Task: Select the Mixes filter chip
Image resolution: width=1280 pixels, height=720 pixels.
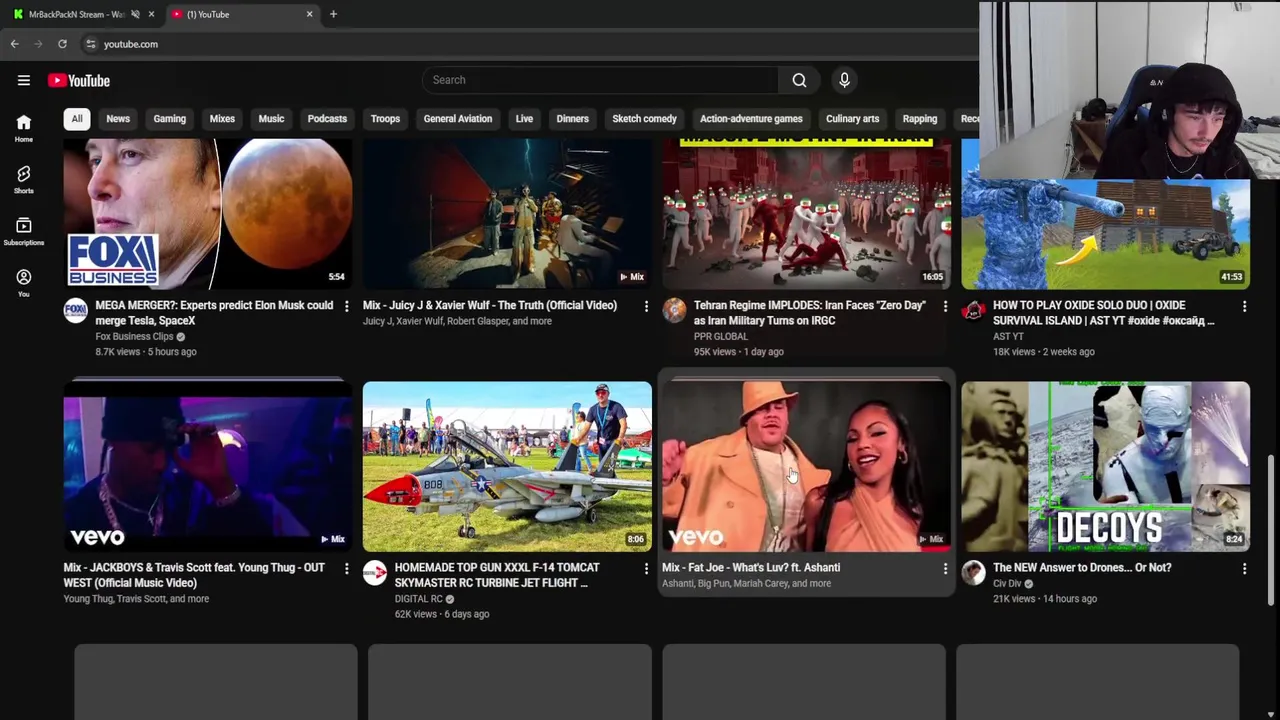Action: pos(222,119)
